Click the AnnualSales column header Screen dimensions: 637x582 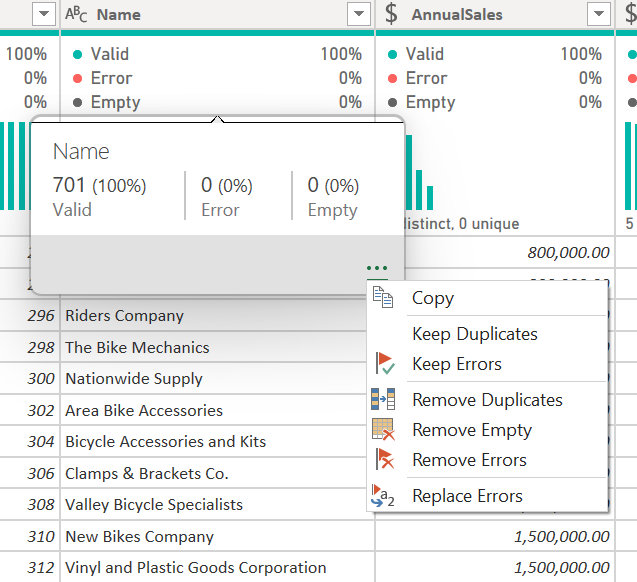[x=470, y=14]
